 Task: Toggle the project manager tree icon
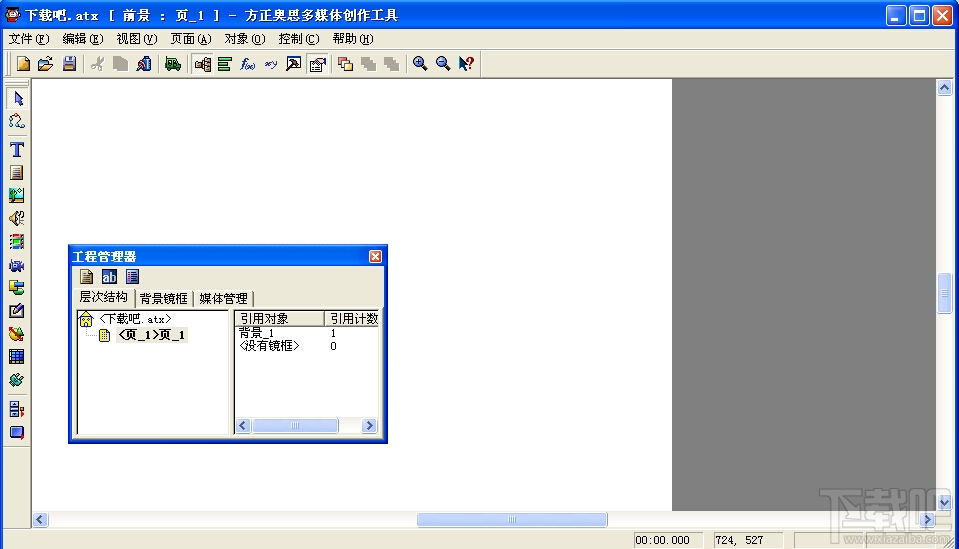click(202, 64)
